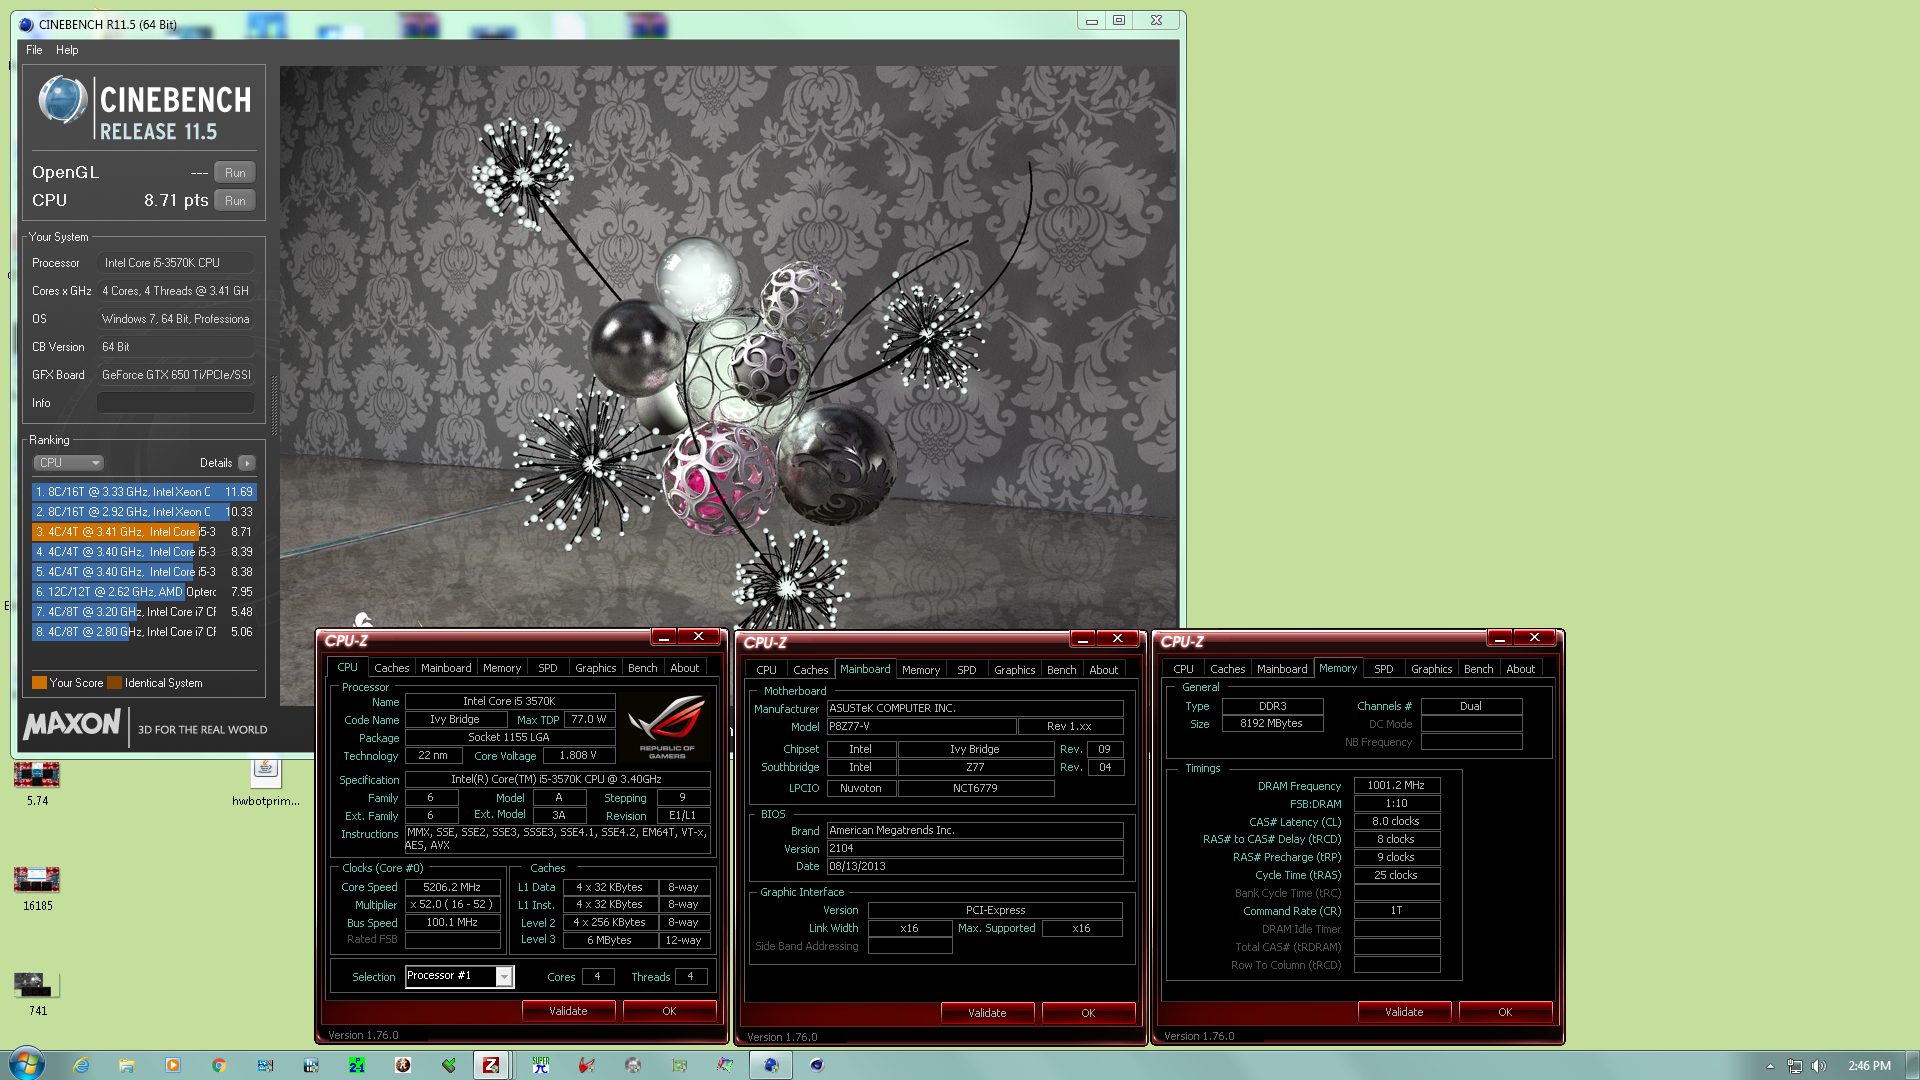The image size is (1920, 1080).
Task: Run the OpenGL benchmark
Action: [x=235, y=173]
